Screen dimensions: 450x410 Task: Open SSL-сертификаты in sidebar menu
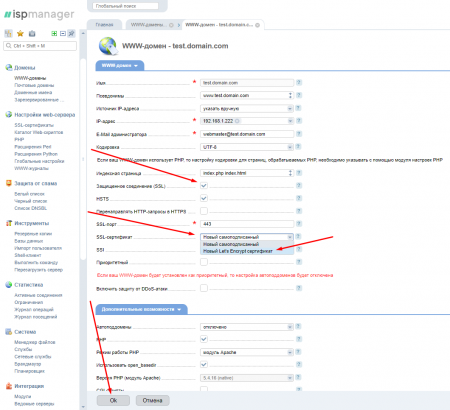tap(34, 125)
